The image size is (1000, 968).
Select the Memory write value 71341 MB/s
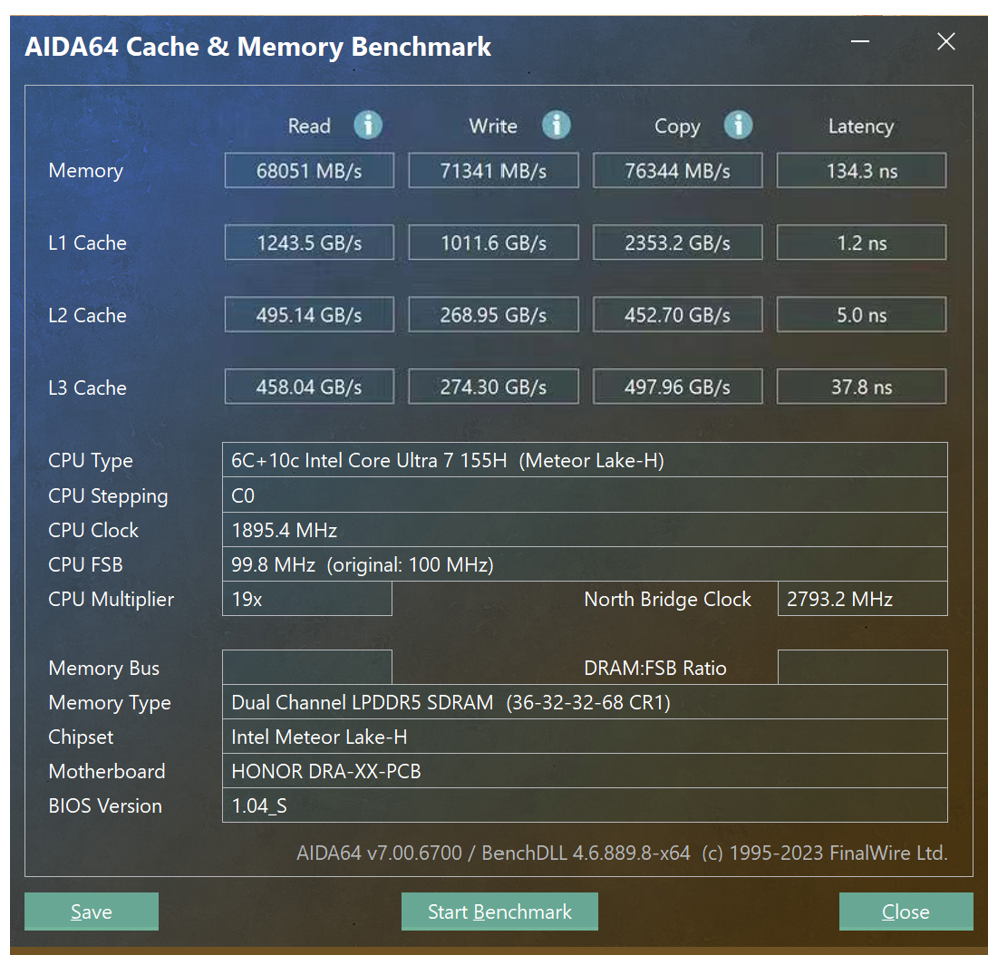click(x=494, y=170)
